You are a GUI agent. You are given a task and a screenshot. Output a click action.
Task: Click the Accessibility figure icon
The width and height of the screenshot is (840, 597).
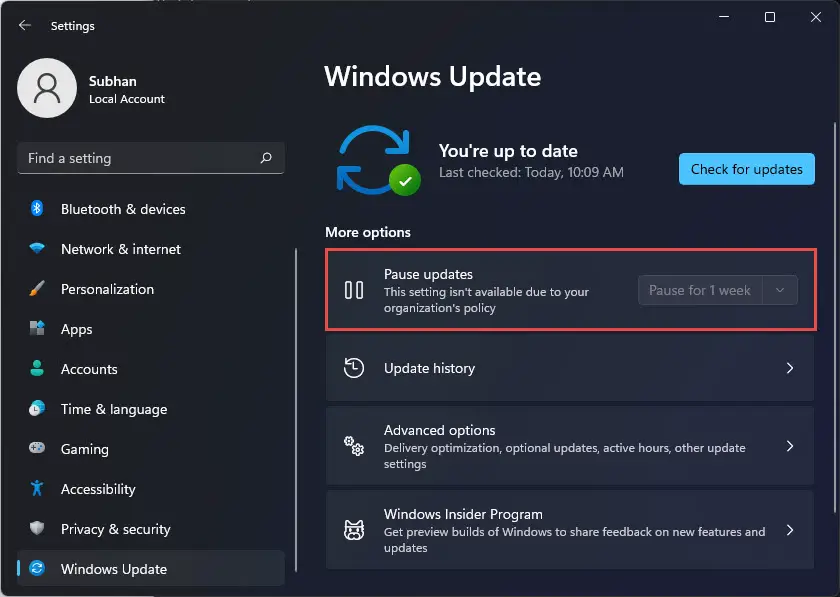[37, 488]
